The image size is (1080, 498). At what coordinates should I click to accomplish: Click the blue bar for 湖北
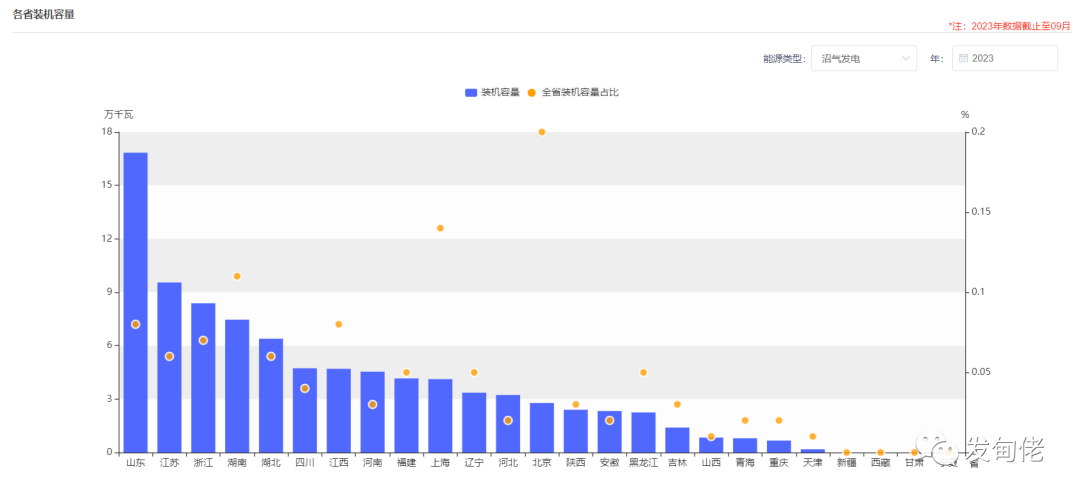coord(271,395)
